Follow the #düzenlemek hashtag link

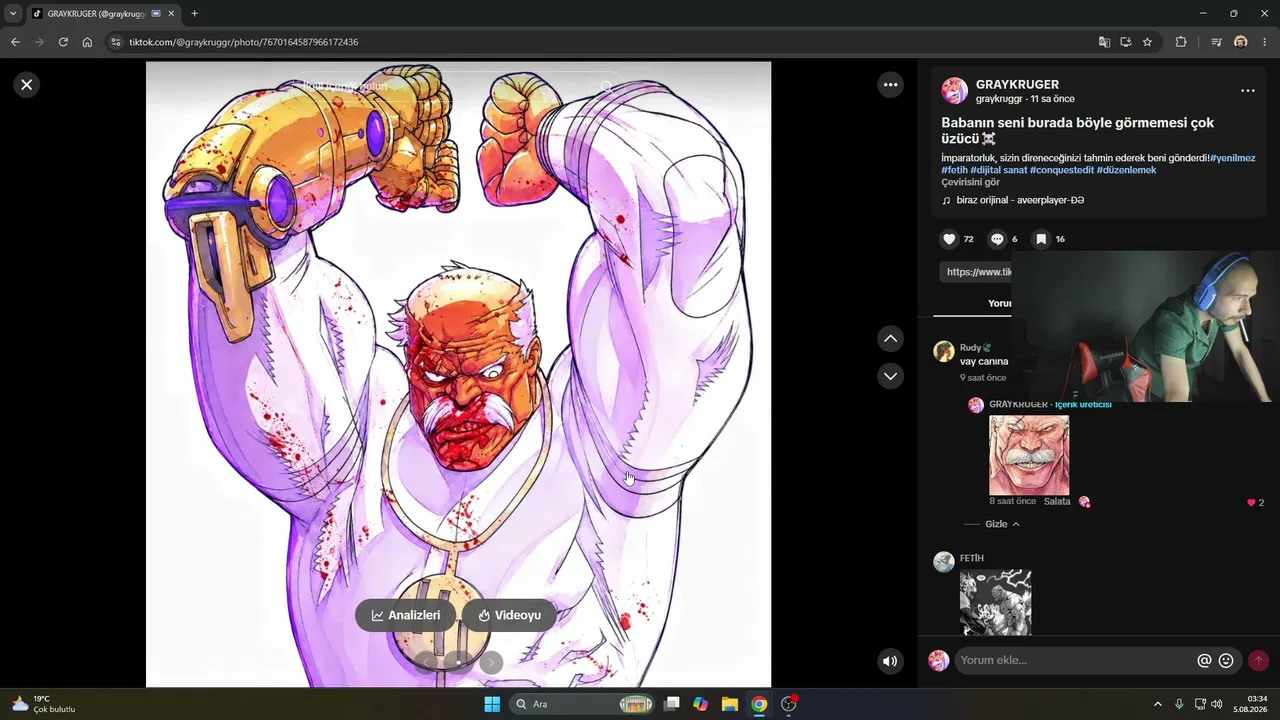point(1126,170)
